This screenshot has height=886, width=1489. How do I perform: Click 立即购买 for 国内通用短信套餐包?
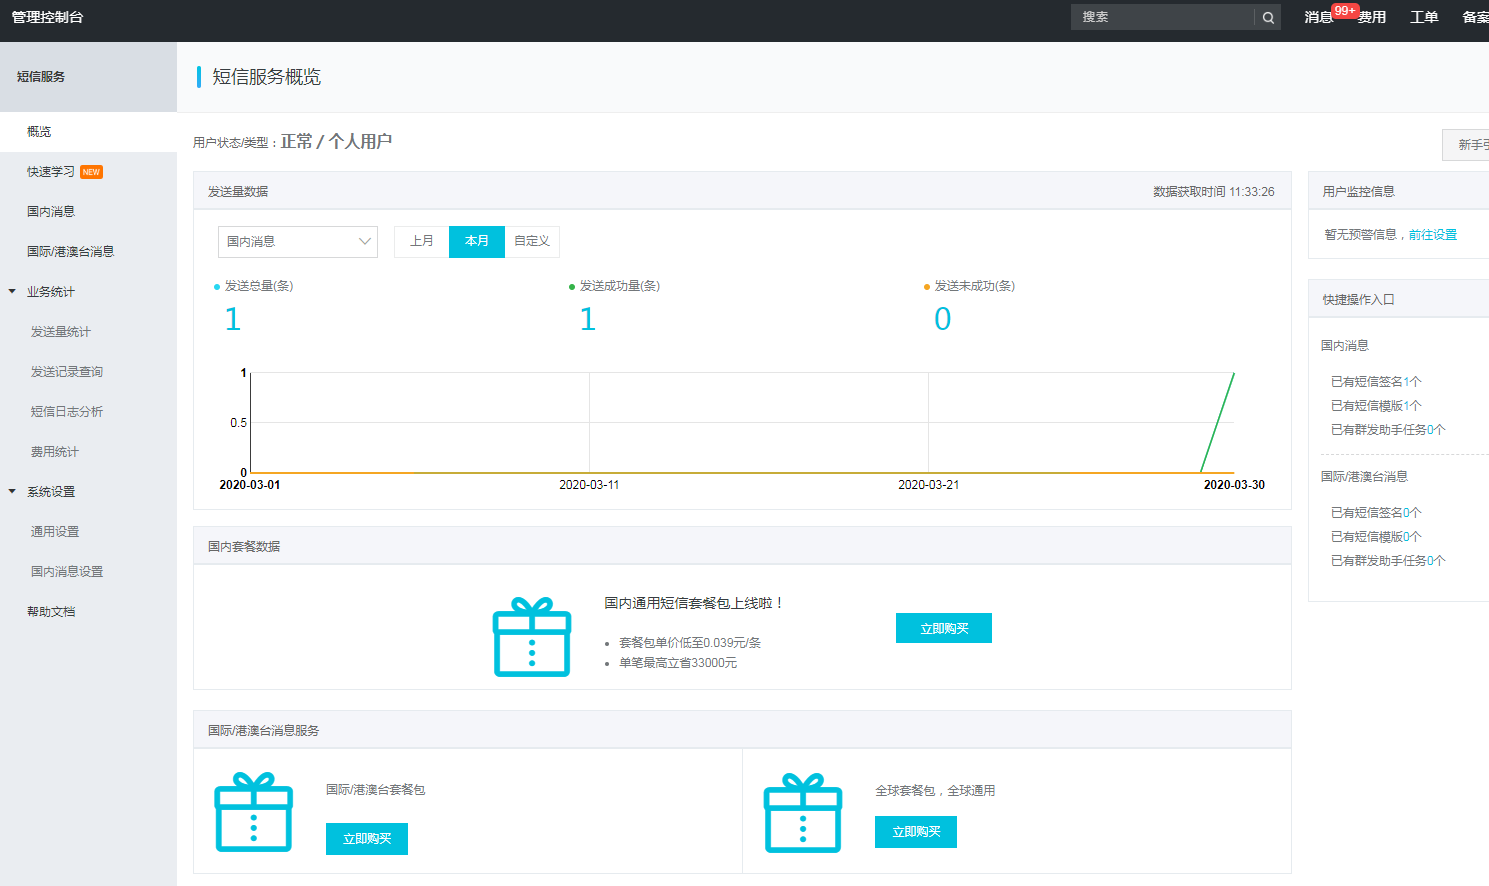(944, 628)
